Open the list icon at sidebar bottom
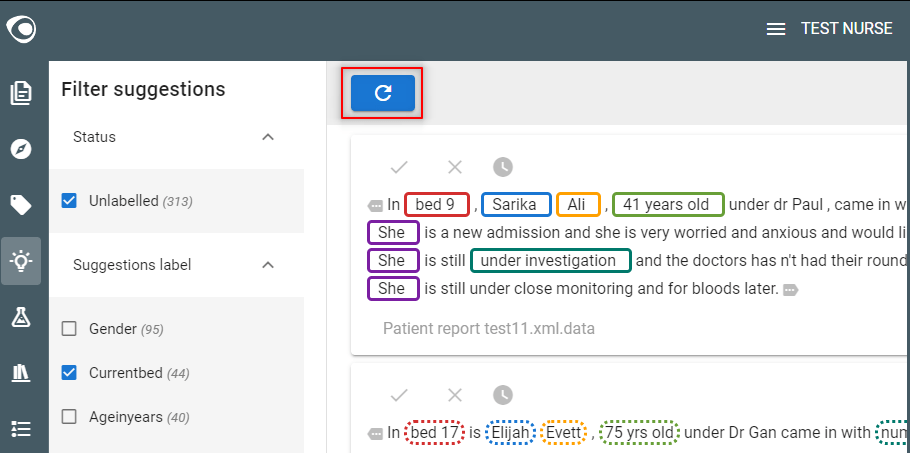The width and height of the screenshot is (910, 453). (x=21, y=429)
